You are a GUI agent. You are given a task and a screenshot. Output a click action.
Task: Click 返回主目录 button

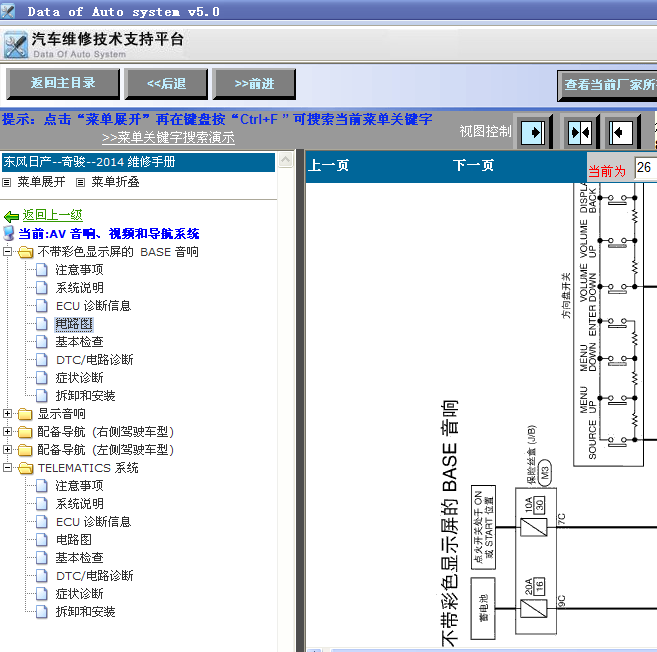pyautogui.click(x=63, y=84)
